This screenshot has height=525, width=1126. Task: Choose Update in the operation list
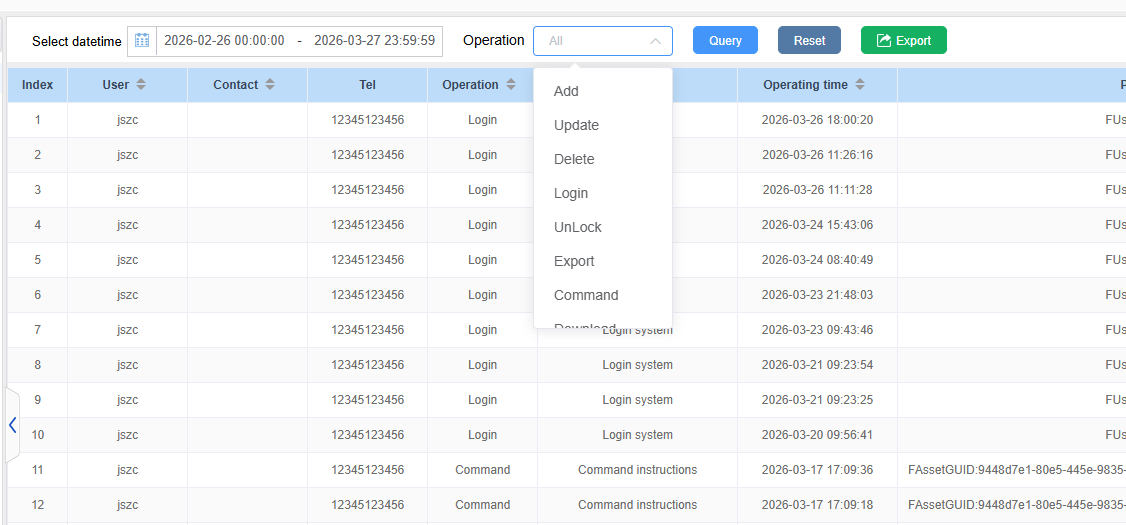[576, 125]
